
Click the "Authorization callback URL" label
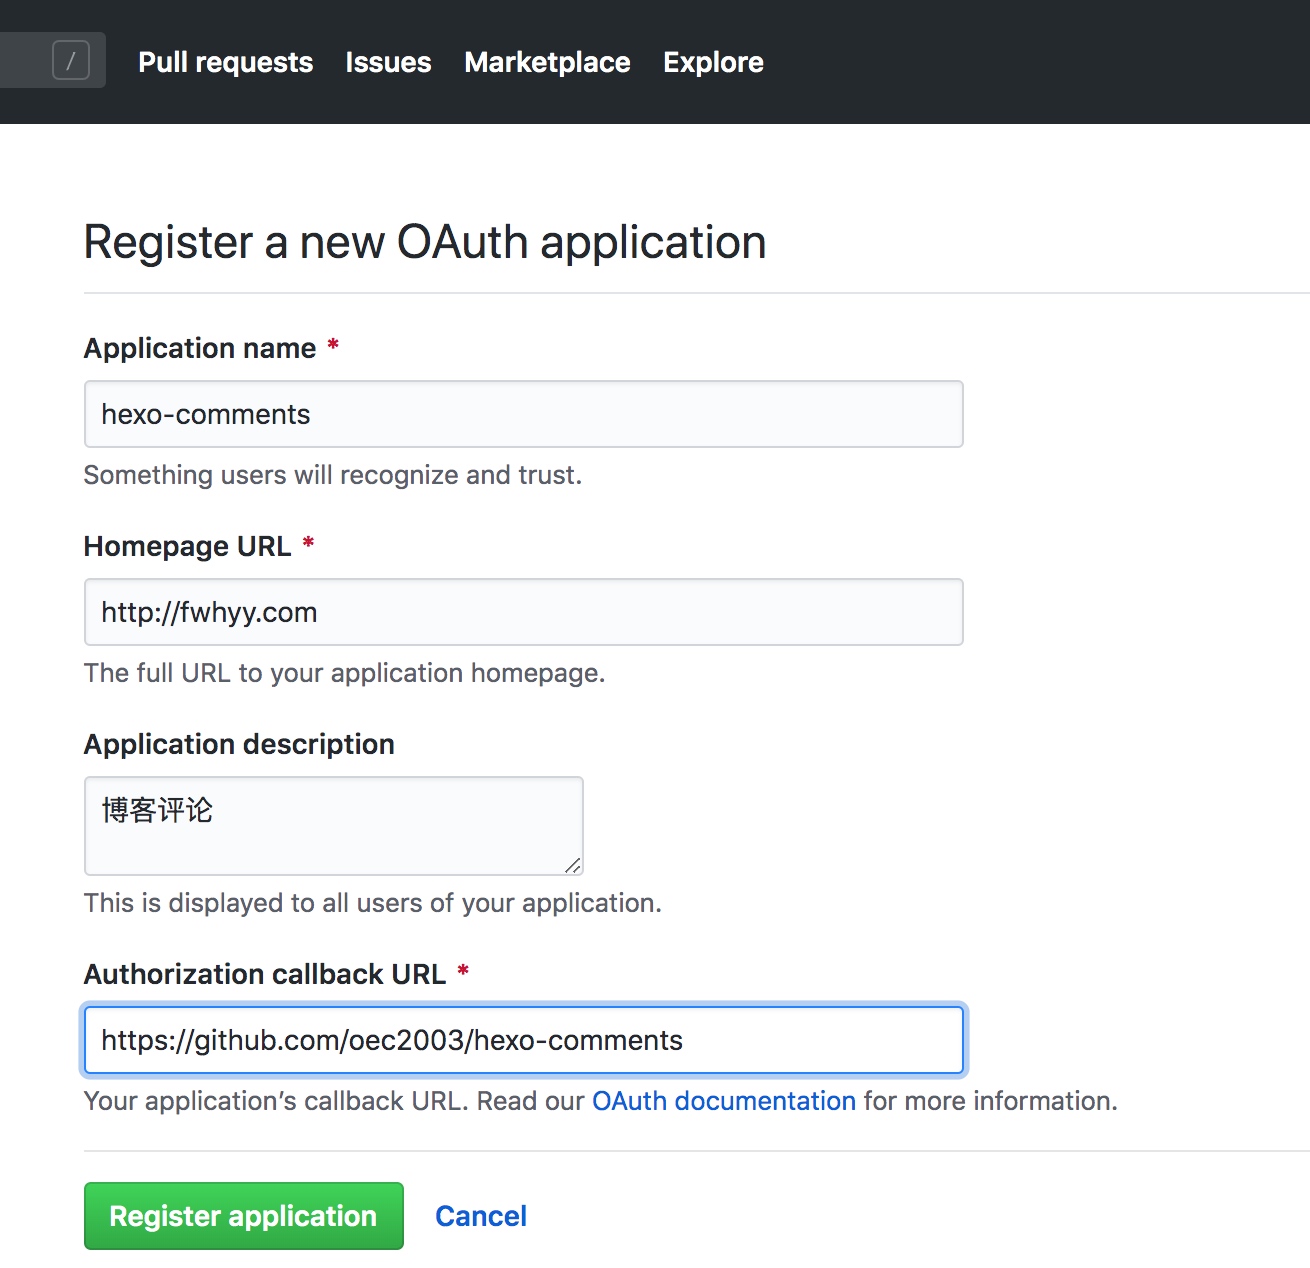[x=265, y=974]
